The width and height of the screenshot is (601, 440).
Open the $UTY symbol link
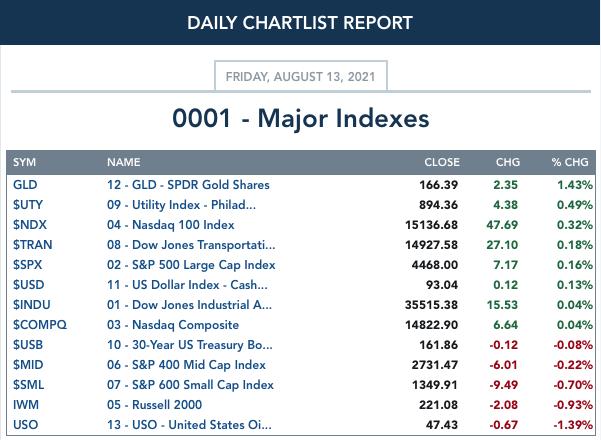(28, 205)
